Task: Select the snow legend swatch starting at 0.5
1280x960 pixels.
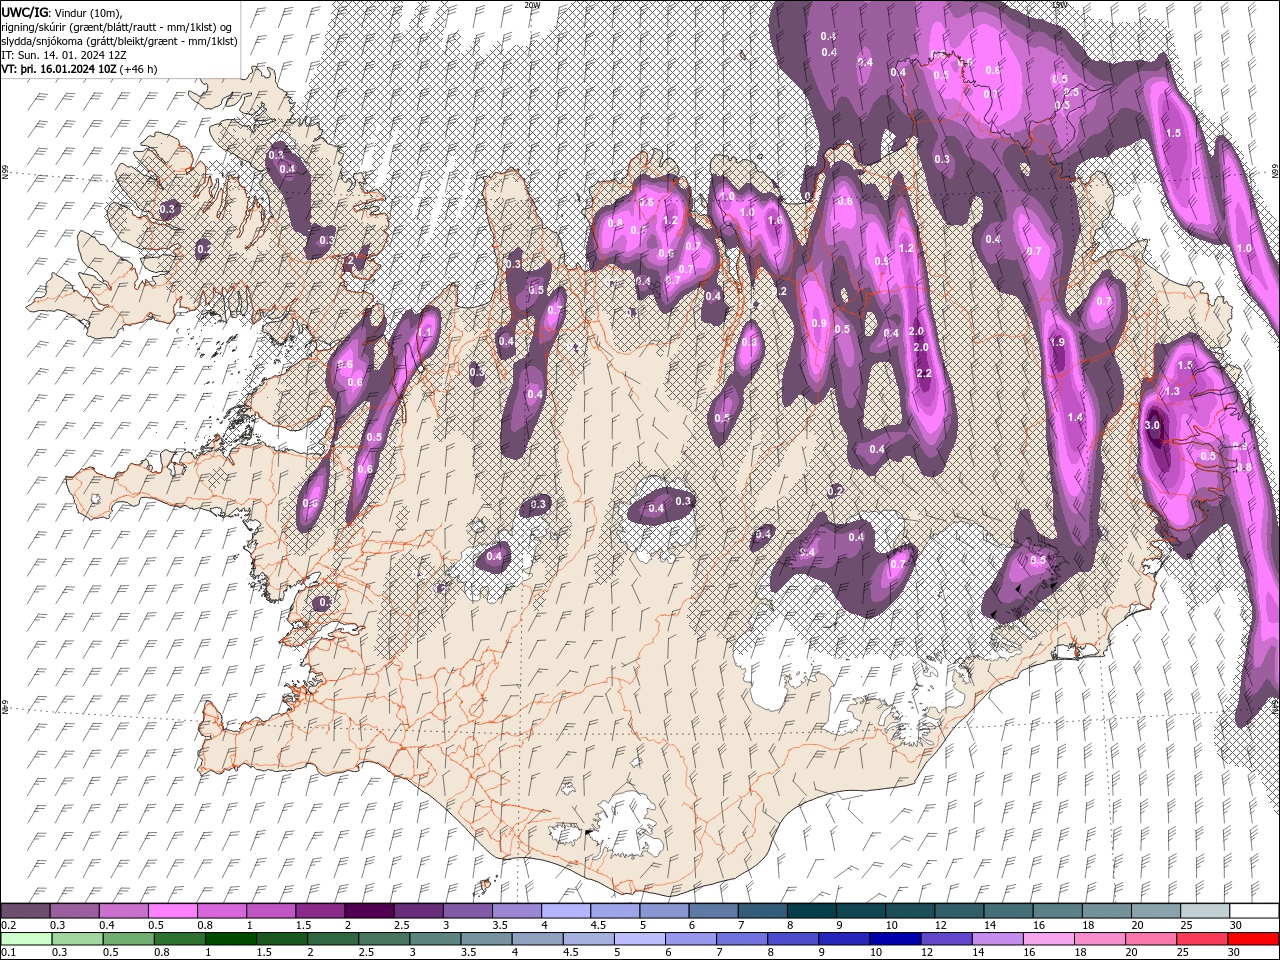Action: pos(172,911)
